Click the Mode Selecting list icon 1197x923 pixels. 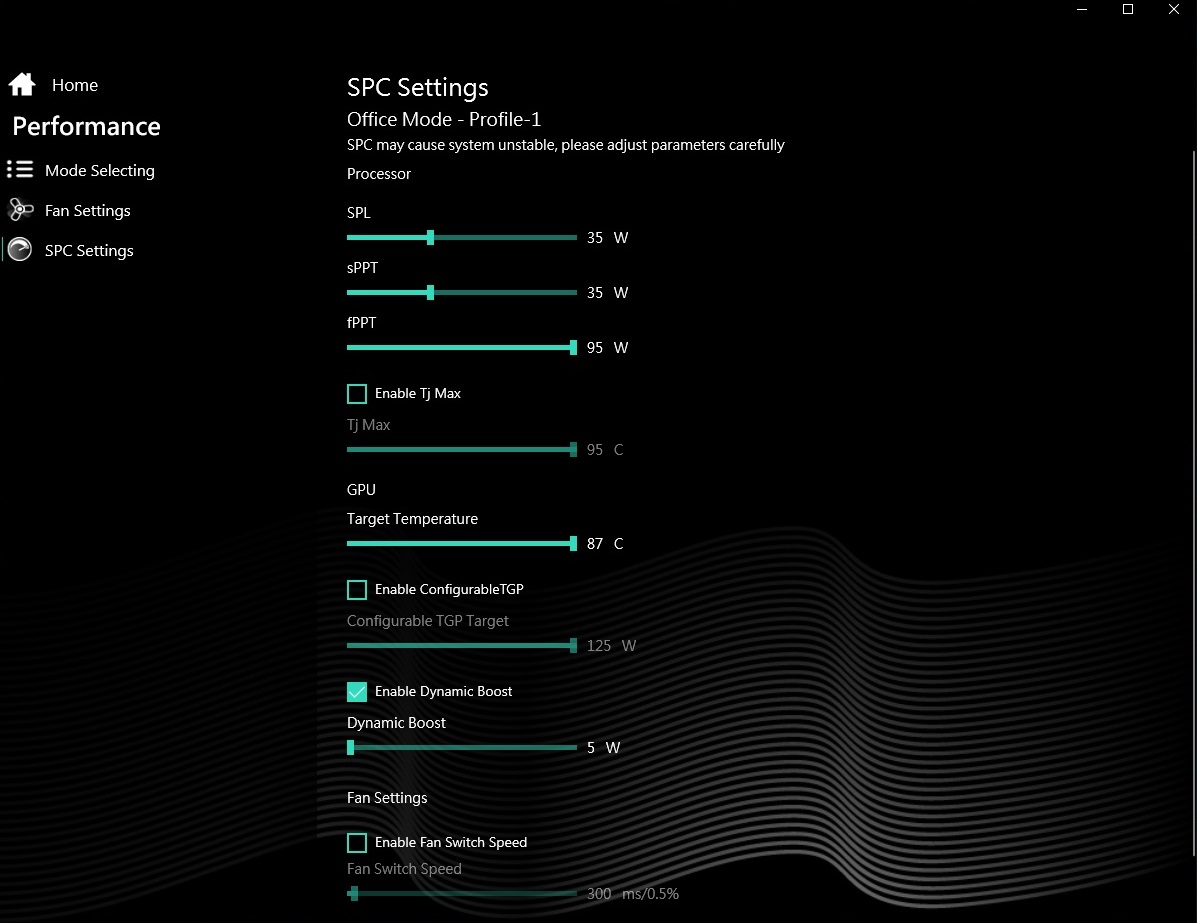(x=20, y=170)
